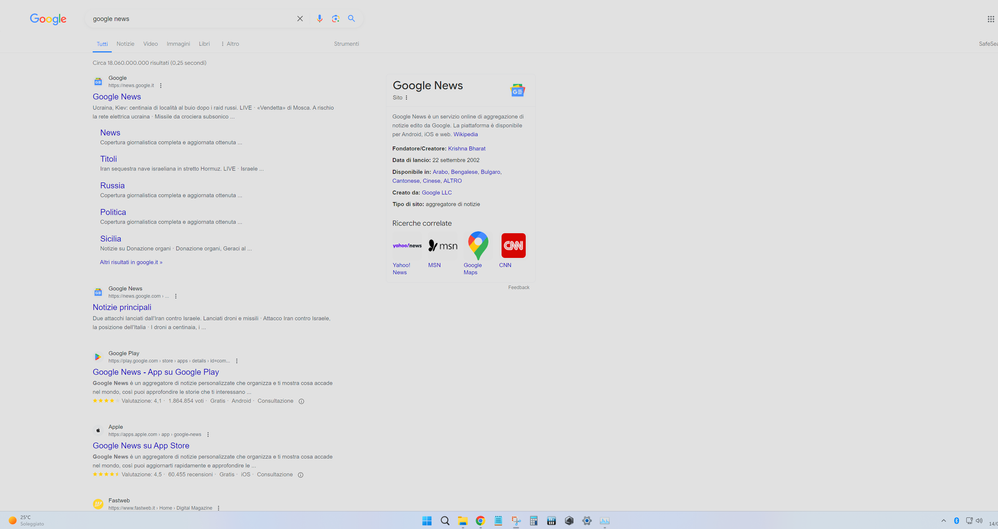
Task: Click the Fastweb favicon
Action: point(98,504)
